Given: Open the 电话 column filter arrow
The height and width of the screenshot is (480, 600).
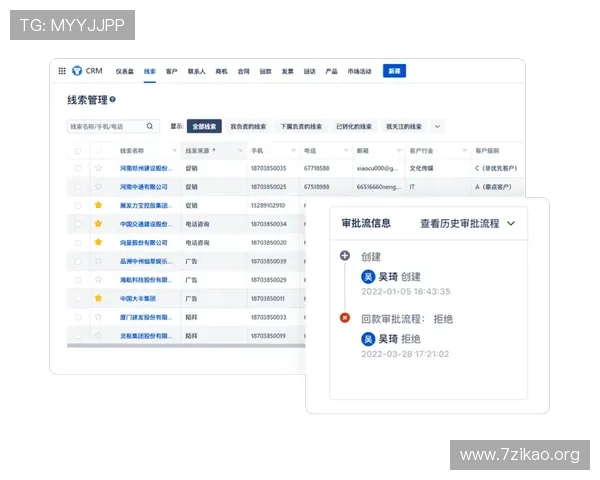Looking at the screenshot, I should 346,151.
